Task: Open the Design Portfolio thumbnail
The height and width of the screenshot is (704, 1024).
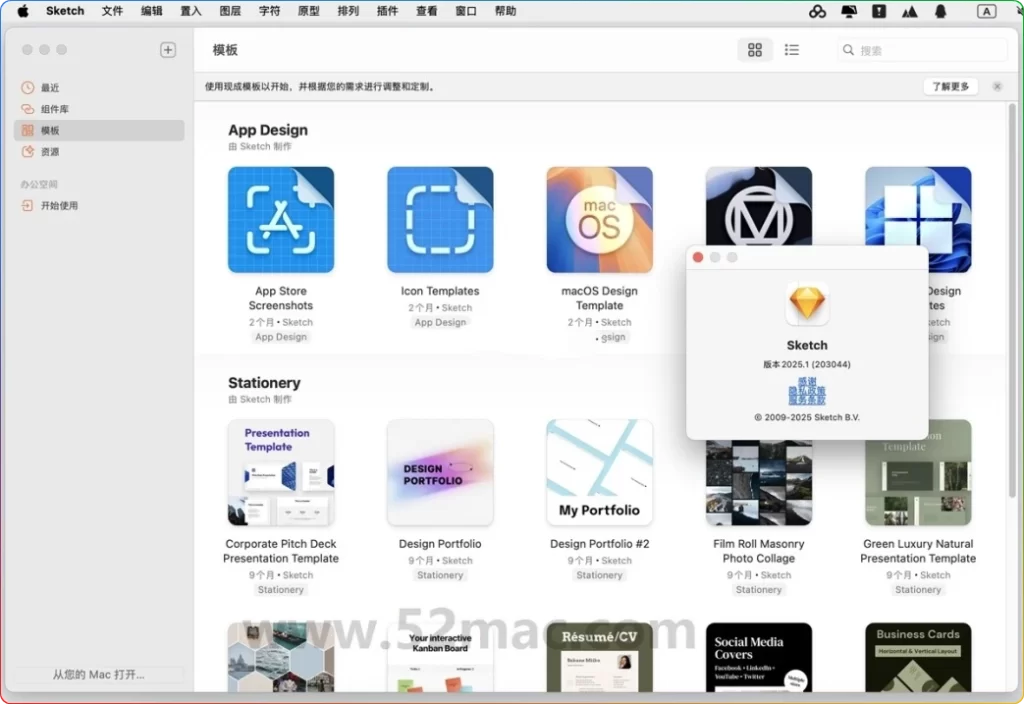Action: click(x=440, y=472)
